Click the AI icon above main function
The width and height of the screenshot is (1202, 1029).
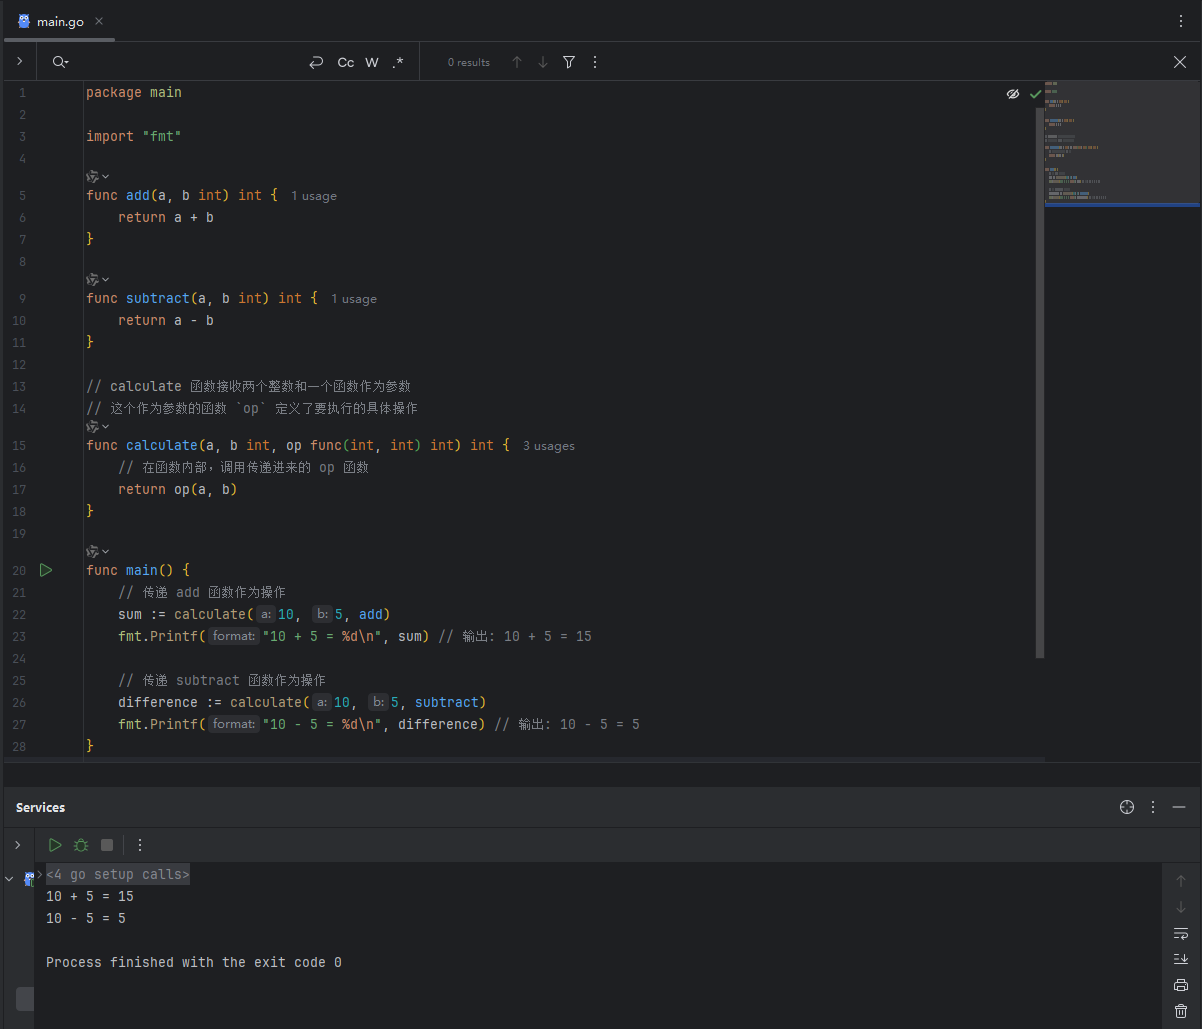point(92,551)
